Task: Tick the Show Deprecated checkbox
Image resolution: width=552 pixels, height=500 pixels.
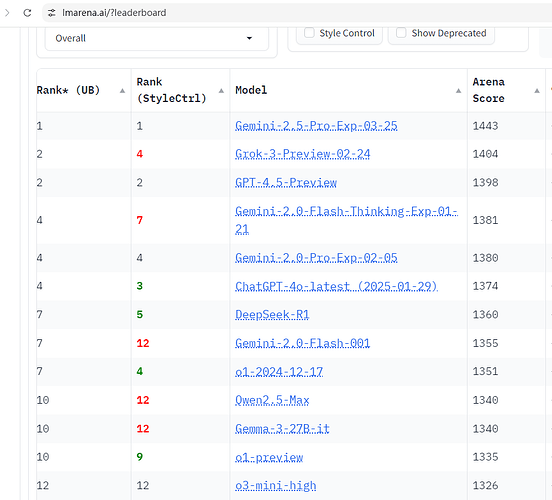Action: [x=401, y=33]
